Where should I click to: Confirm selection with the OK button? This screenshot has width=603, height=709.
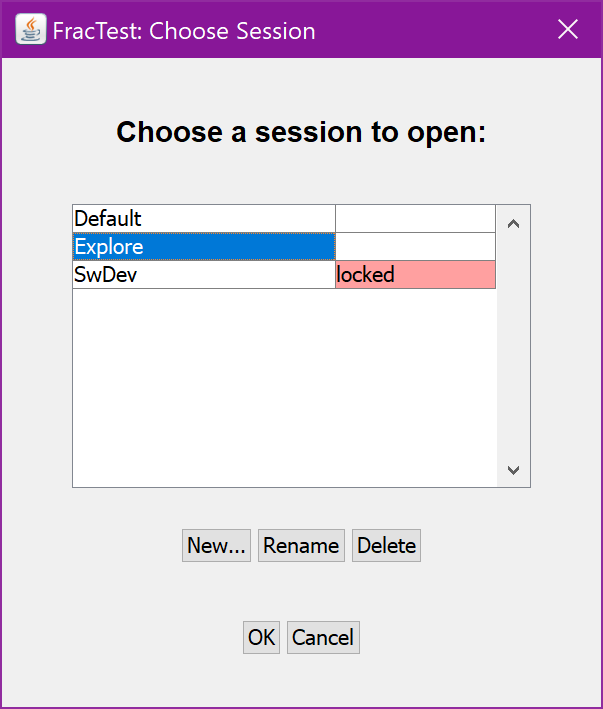coord(262,638)
